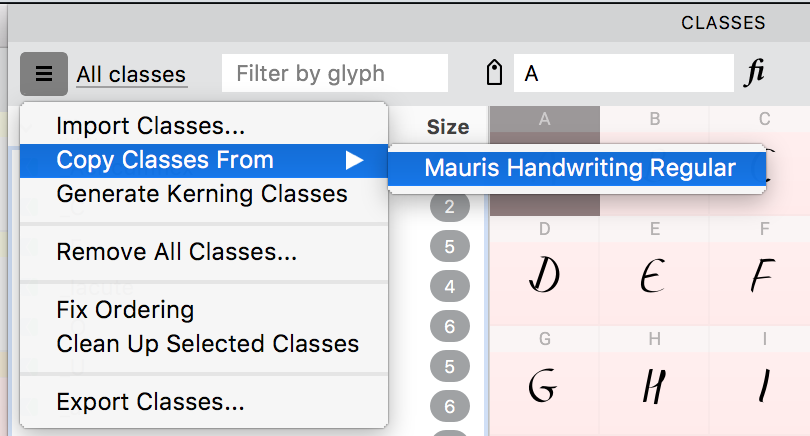Select the glyph G cell
810x436 pixels.
point(545,380)
